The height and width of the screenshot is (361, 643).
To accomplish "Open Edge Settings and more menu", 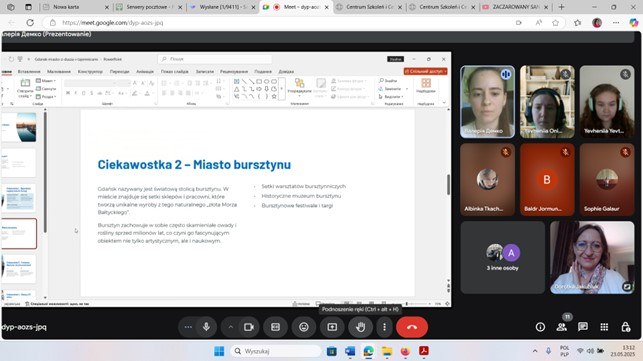I will (616, 23).
